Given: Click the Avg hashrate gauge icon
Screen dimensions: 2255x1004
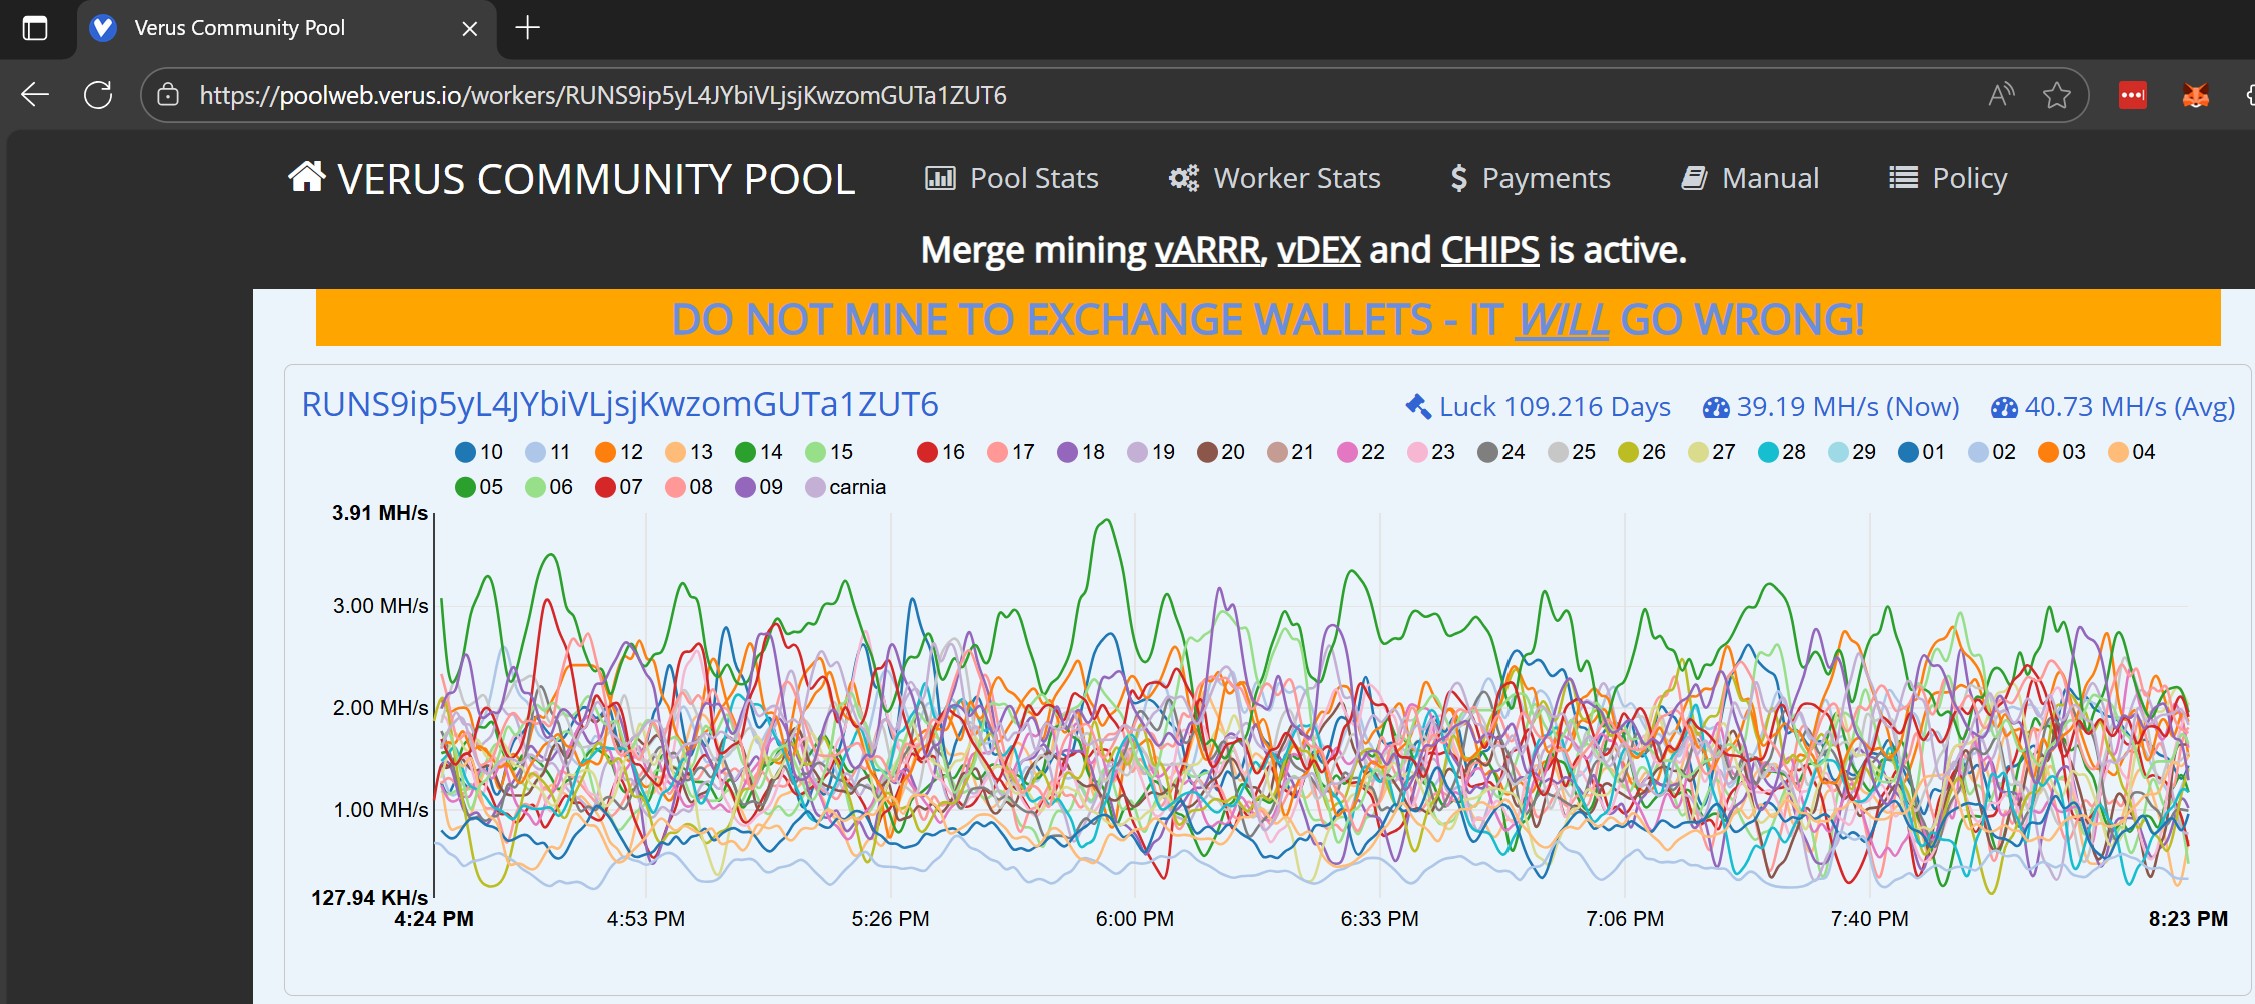Looking at the screenshot, I should [x=2004, y=407].
